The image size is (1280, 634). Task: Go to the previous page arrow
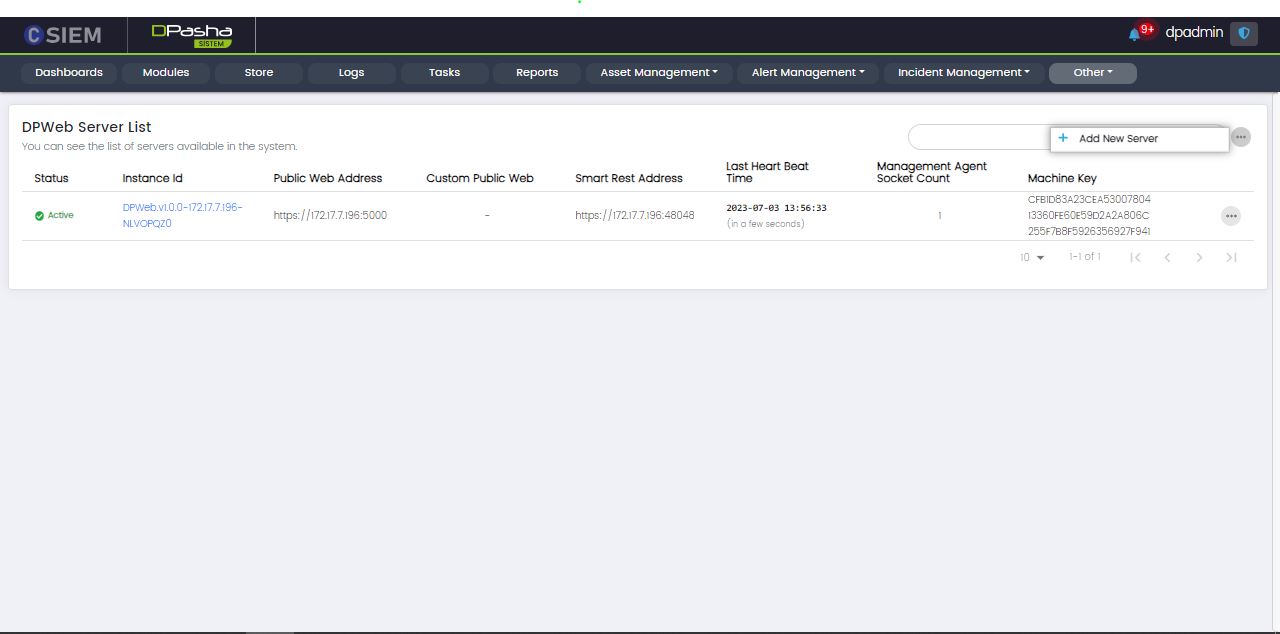(1167, 258)
